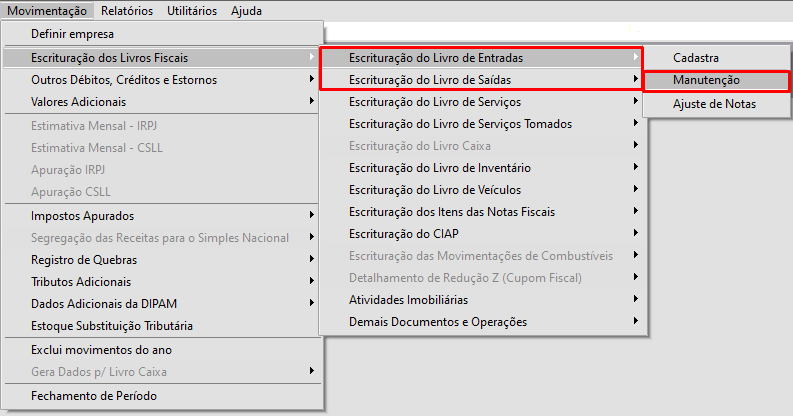Expand Escrituração dos Livros Fiscais submenu
The width and height of the screenshot is (793, 416).
tap(163, 58)
